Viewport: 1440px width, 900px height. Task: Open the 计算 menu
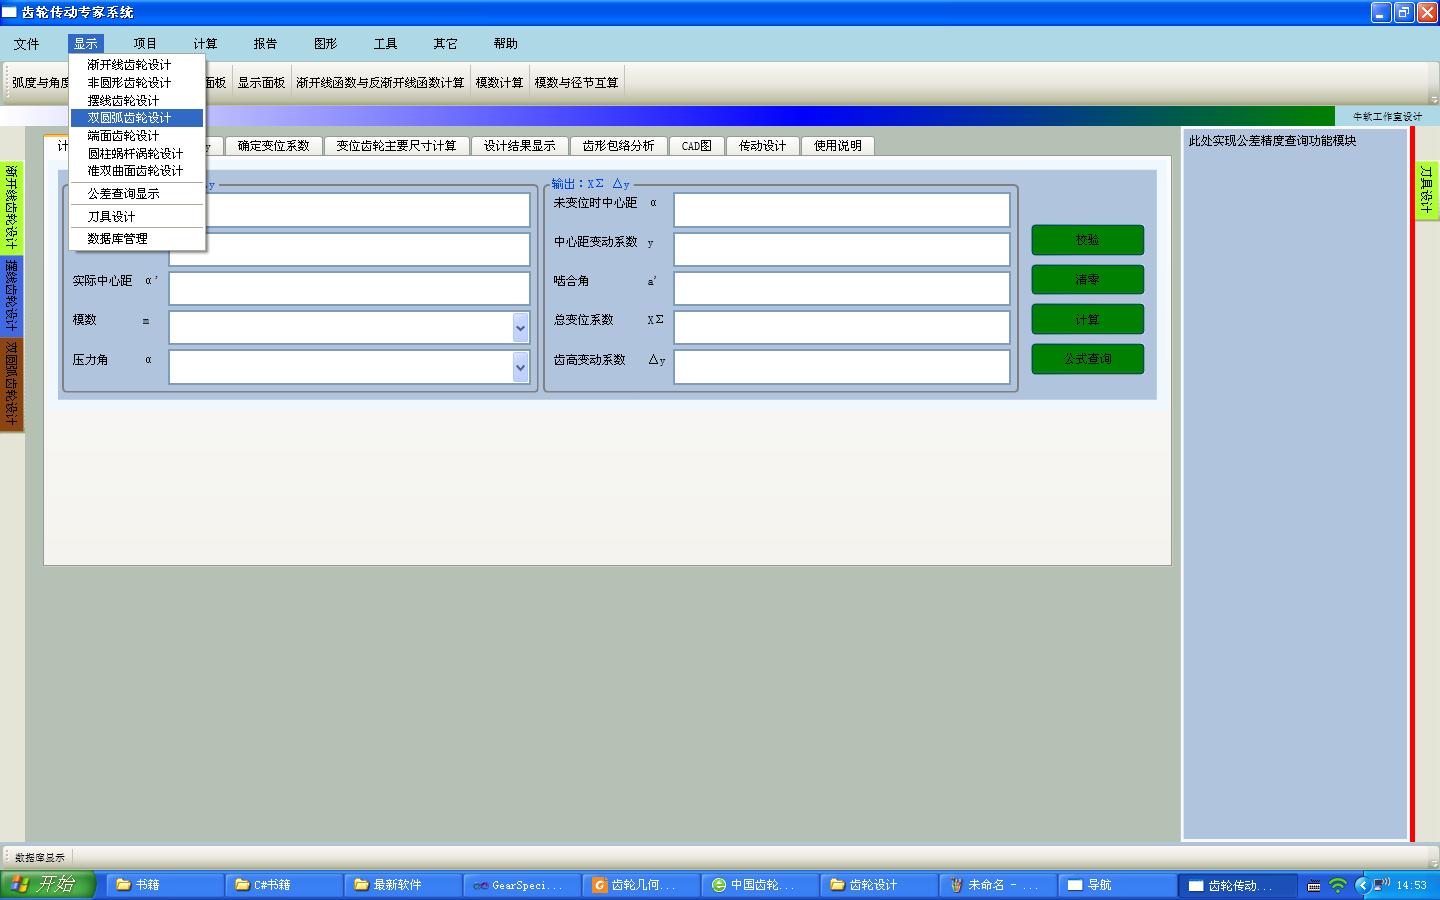click(205, 43)
